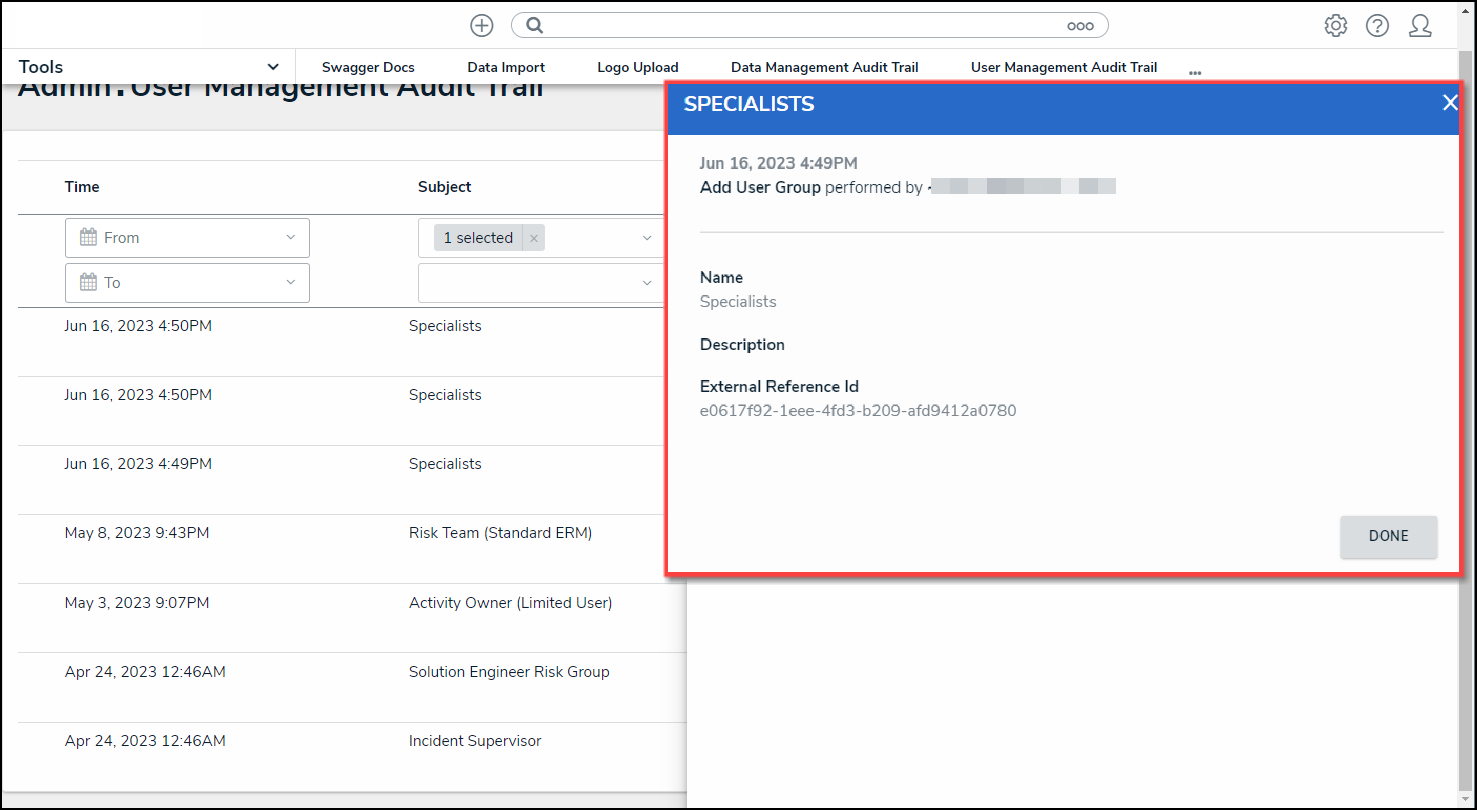
Task: Open the To date dropdown
Action: (291, 283)
